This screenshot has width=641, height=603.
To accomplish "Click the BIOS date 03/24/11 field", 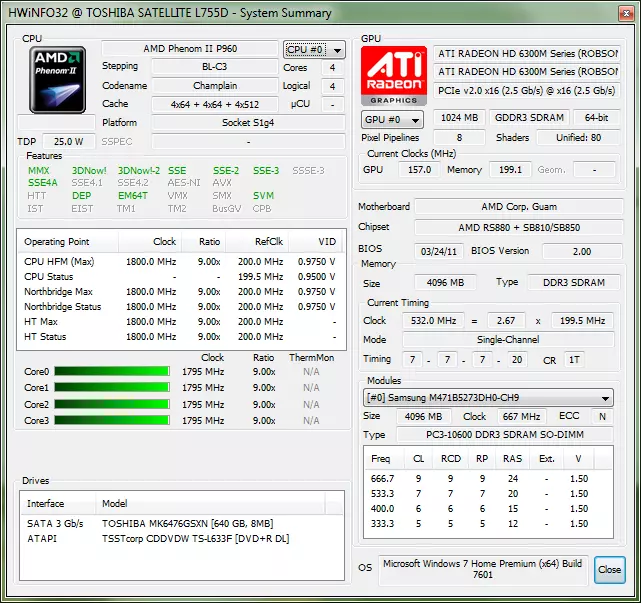I will click(439, 251).
